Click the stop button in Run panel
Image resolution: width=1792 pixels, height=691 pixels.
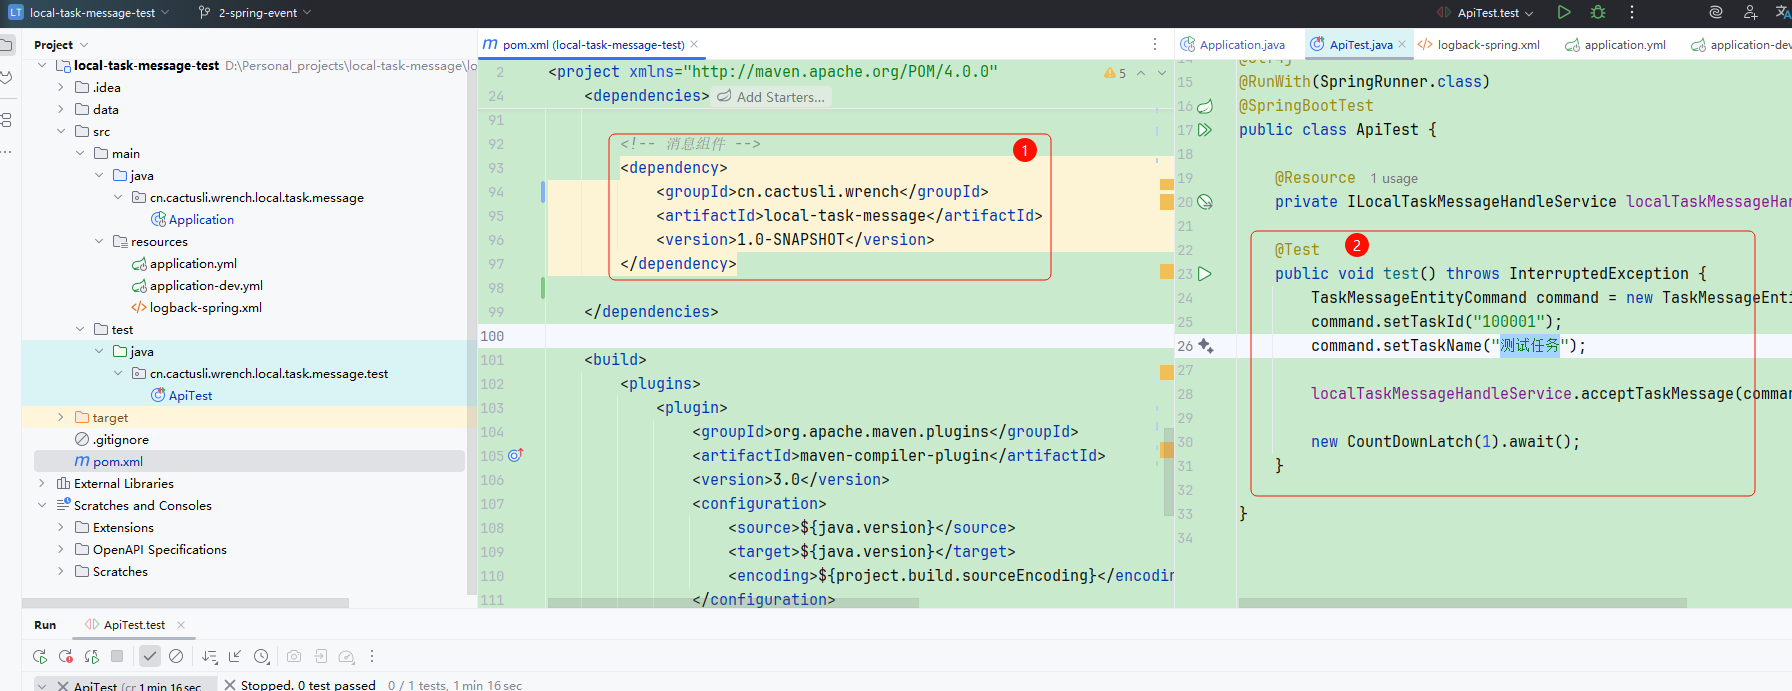pos(117,656)
